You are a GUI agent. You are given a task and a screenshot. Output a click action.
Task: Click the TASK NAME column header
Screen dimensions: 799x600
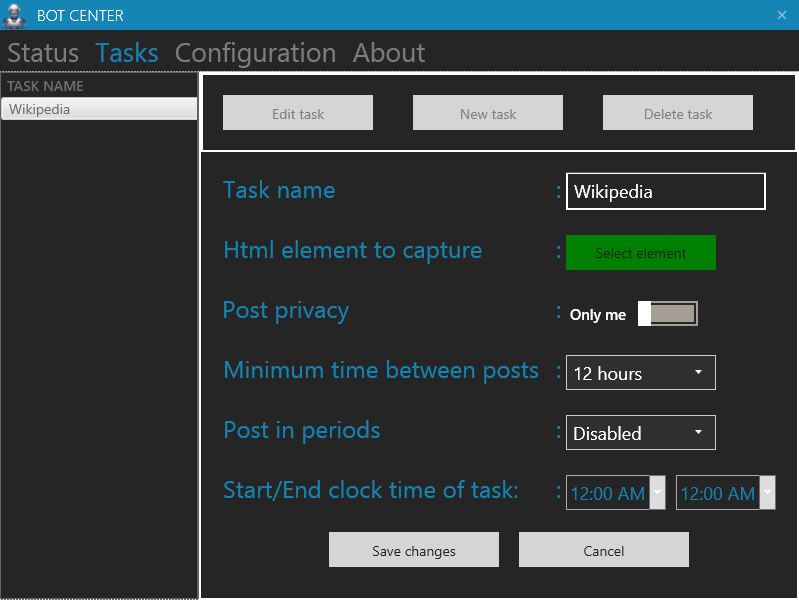point(98,86)
